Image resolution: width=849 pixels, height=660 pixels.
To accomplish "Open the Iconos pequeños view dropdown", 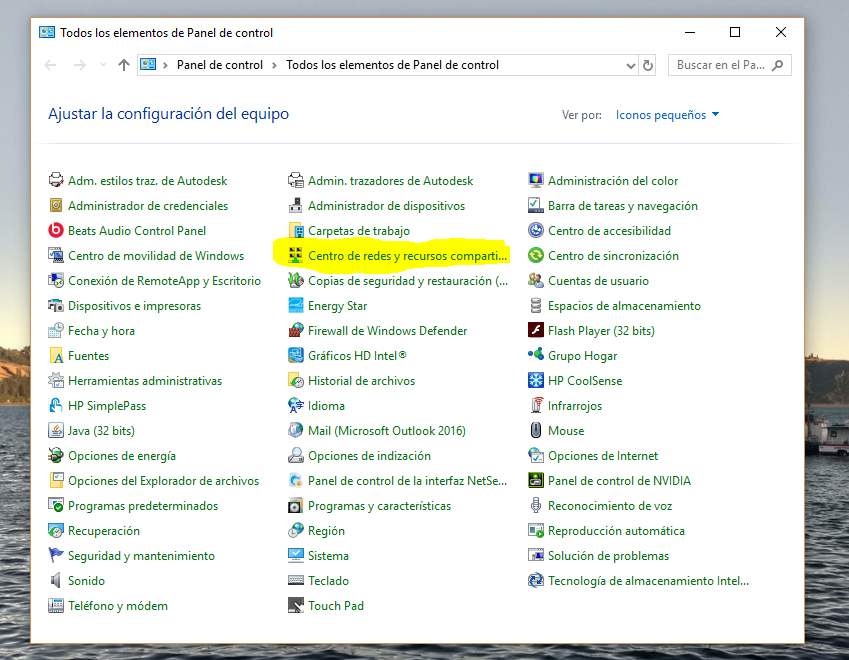I will pyautogui.click(x=667, y=115).
